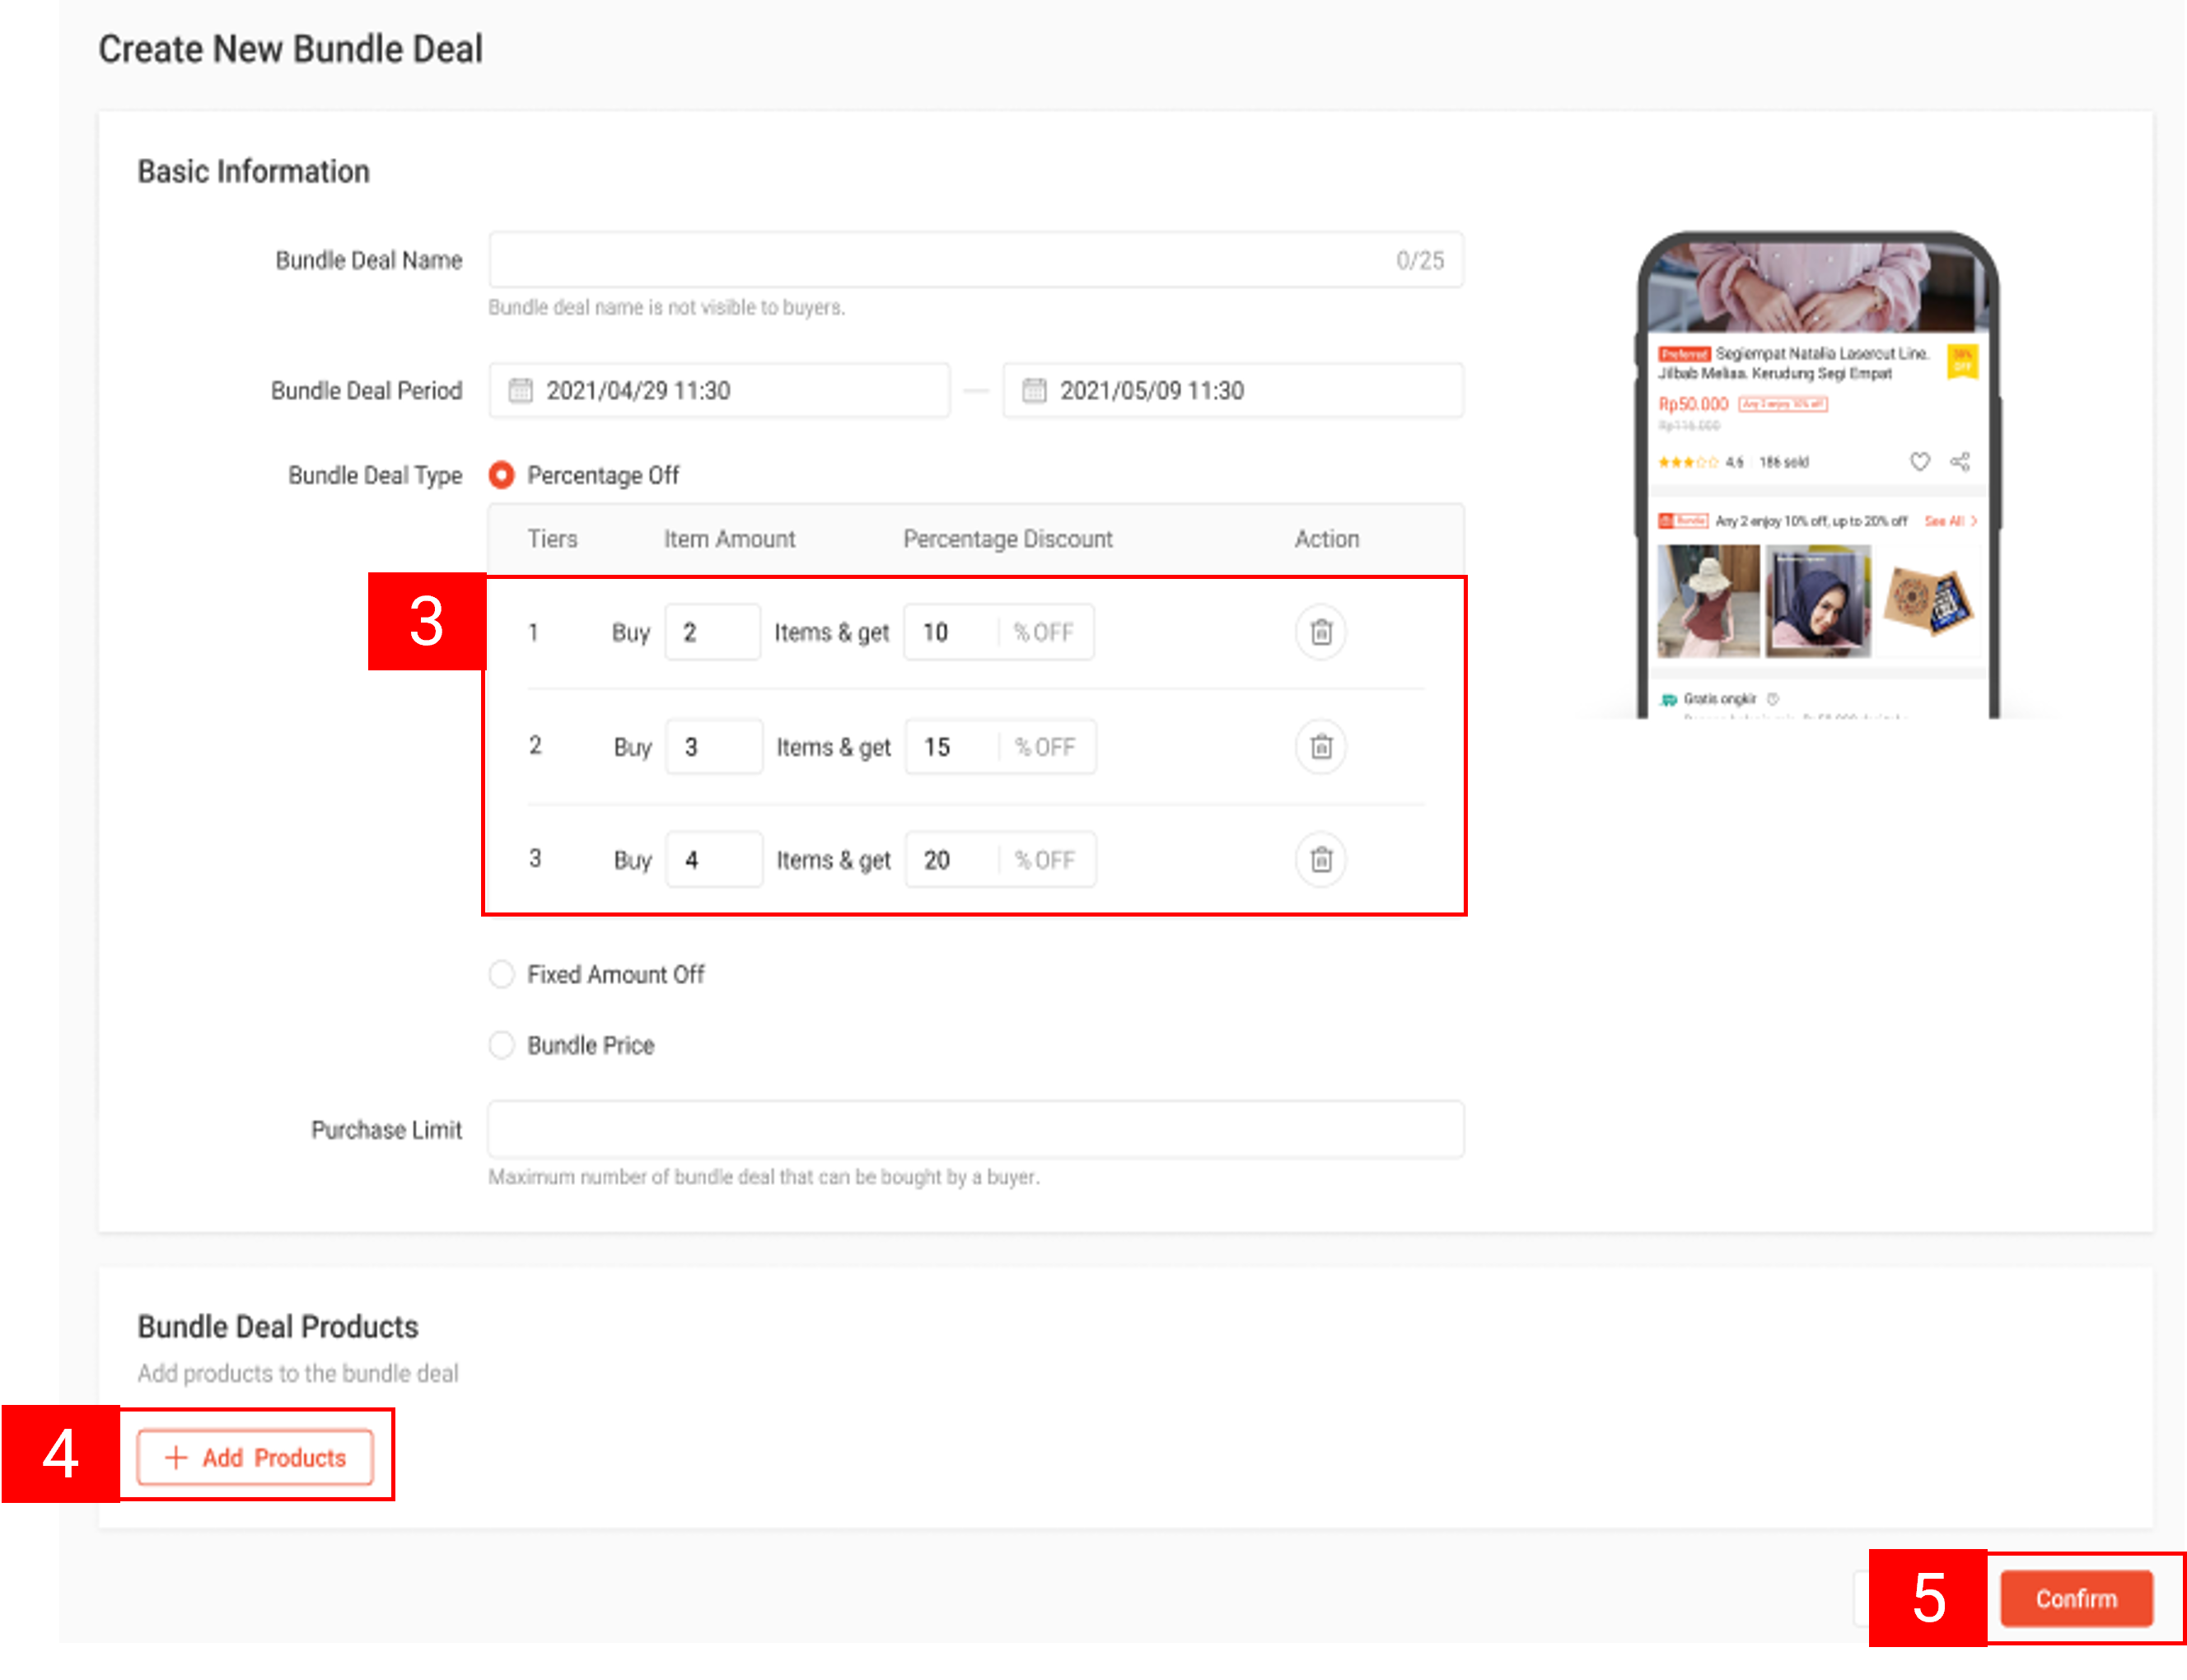Delete tier 1 using its trash icon
The height and width of the screenshot is (1680, 2187).
pyautogui.click(x=1320, y=632)
